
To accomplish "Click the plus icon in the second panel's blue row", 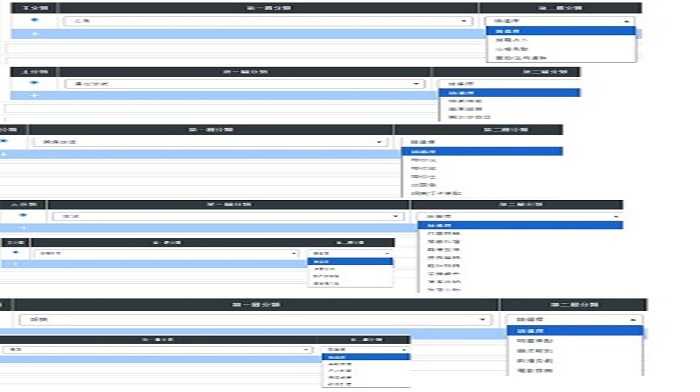I will pos(34,96).
